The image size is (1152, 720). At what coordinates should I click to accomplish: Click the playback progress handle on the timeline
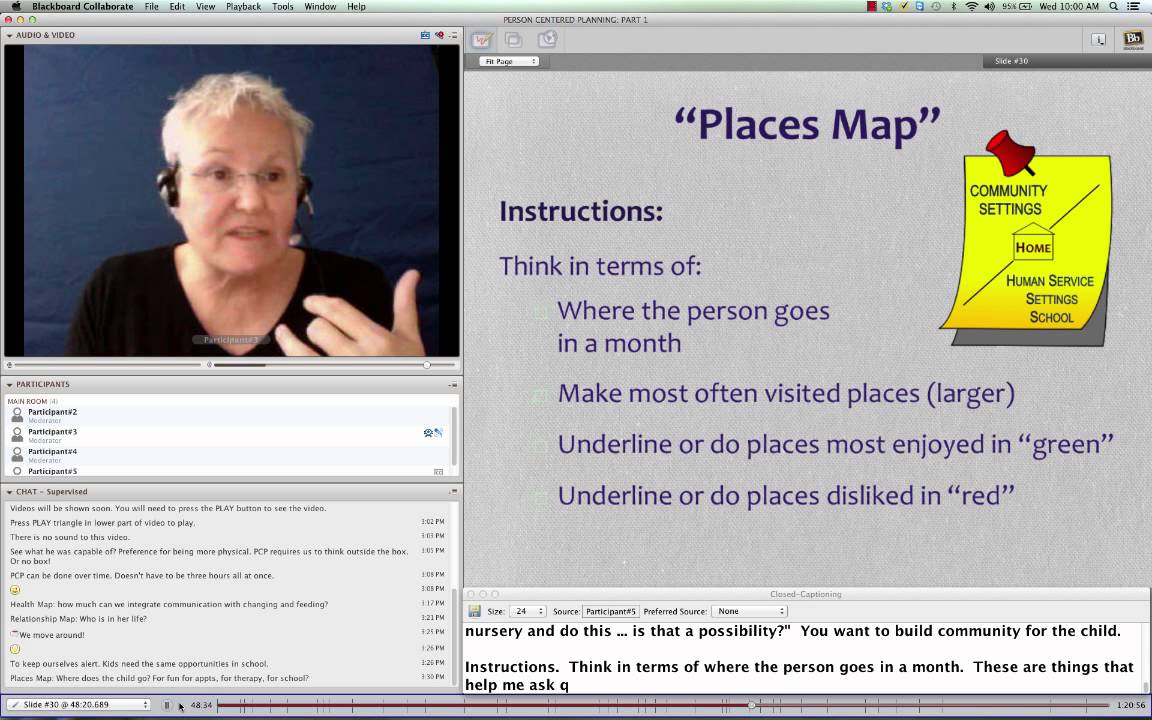coord(752,705)
